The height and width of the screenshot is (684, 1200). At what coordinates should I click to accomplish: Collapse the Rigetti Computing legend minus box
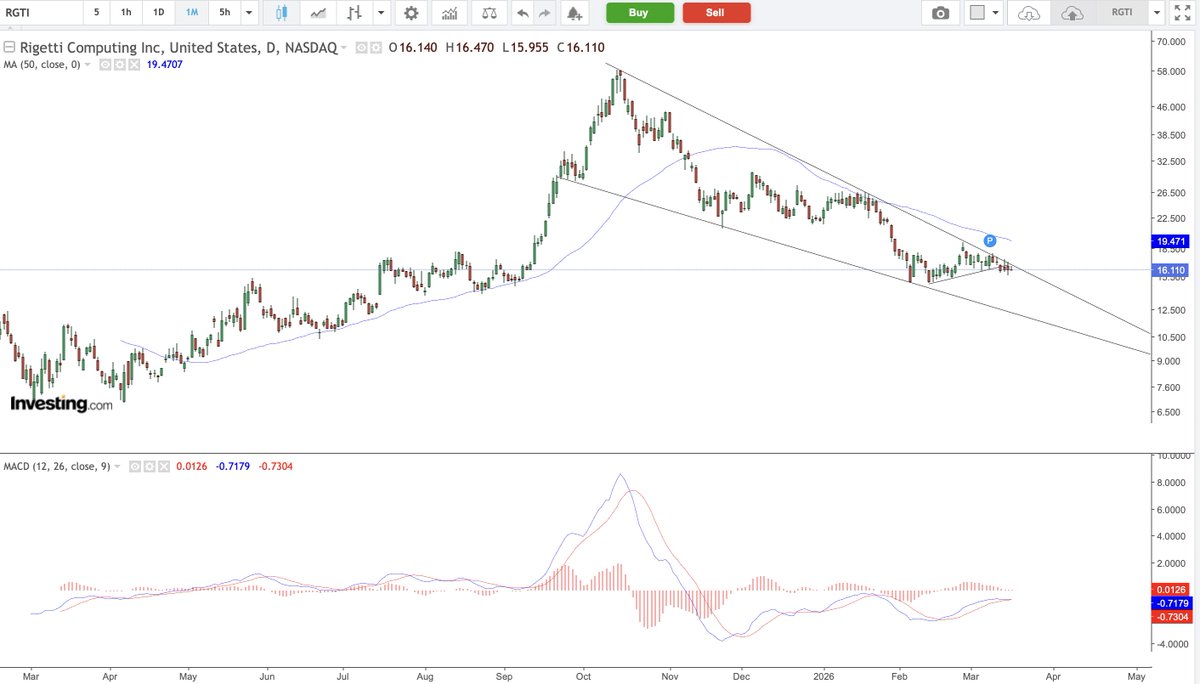pyautogui.click(x=9, y=48)
